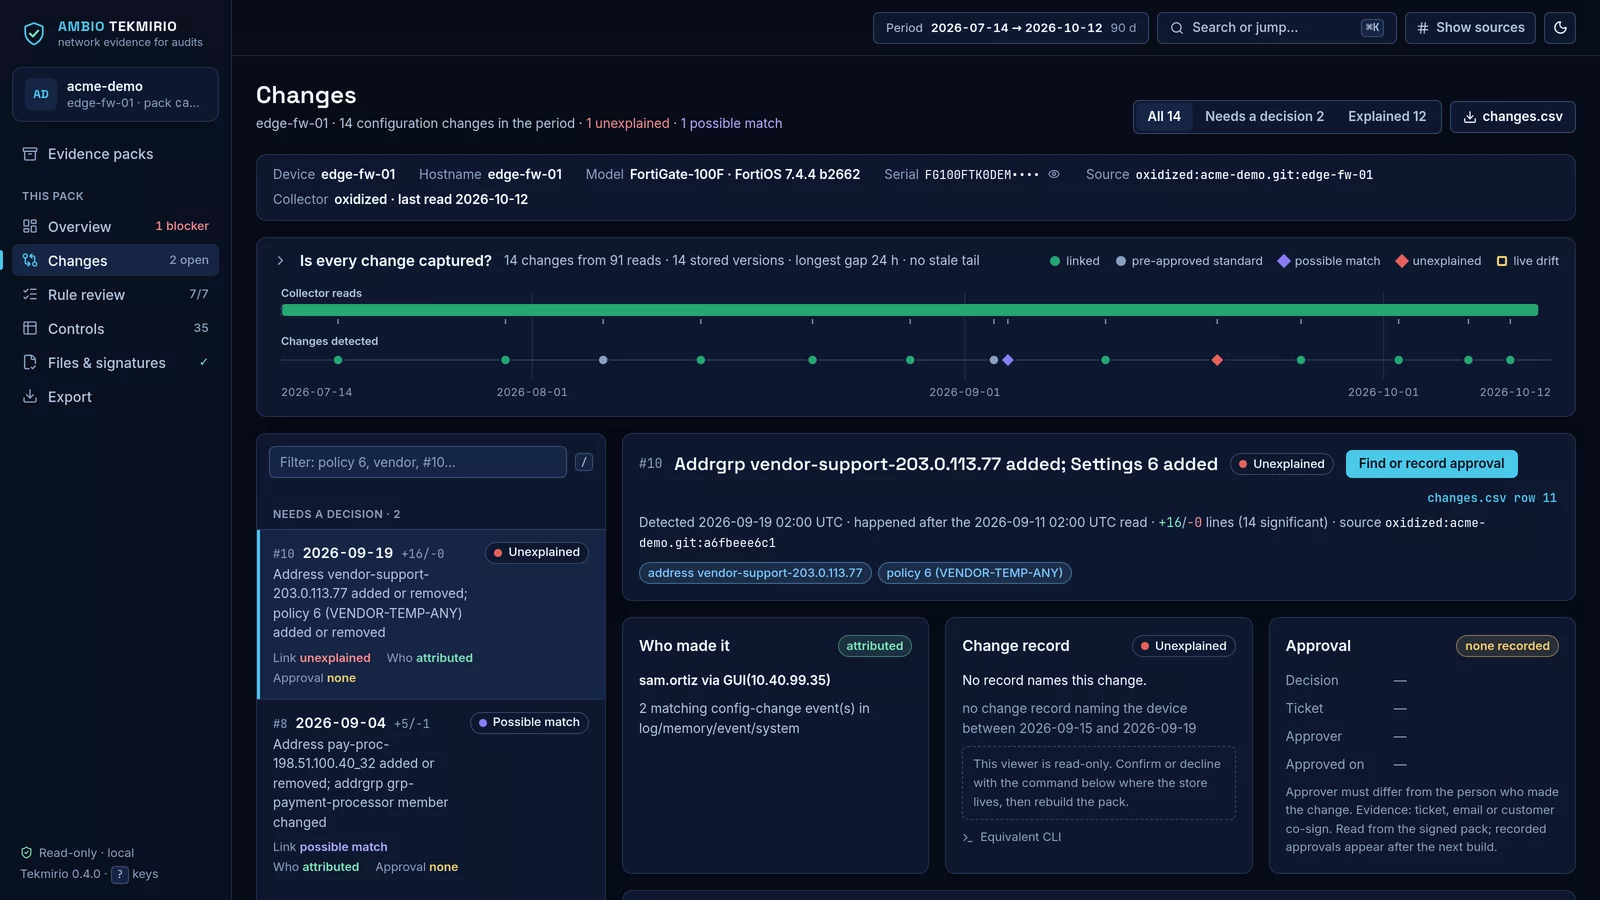
Task: Open Files & signatures section
Action: [x=115, y=363]
